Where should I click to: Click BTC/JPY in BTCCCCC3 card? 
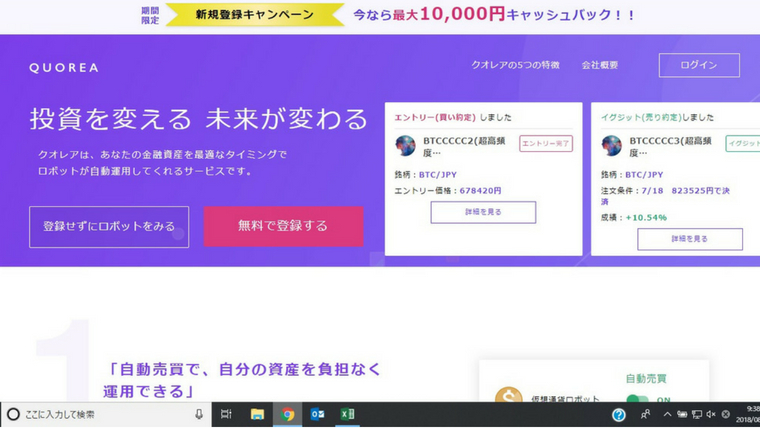pos(644,175)
